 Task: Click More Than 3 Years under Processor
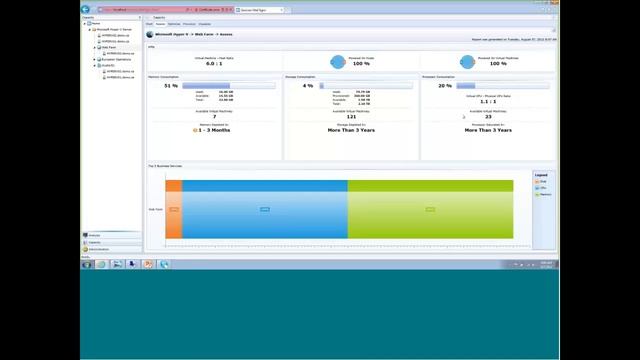point(488,130)
